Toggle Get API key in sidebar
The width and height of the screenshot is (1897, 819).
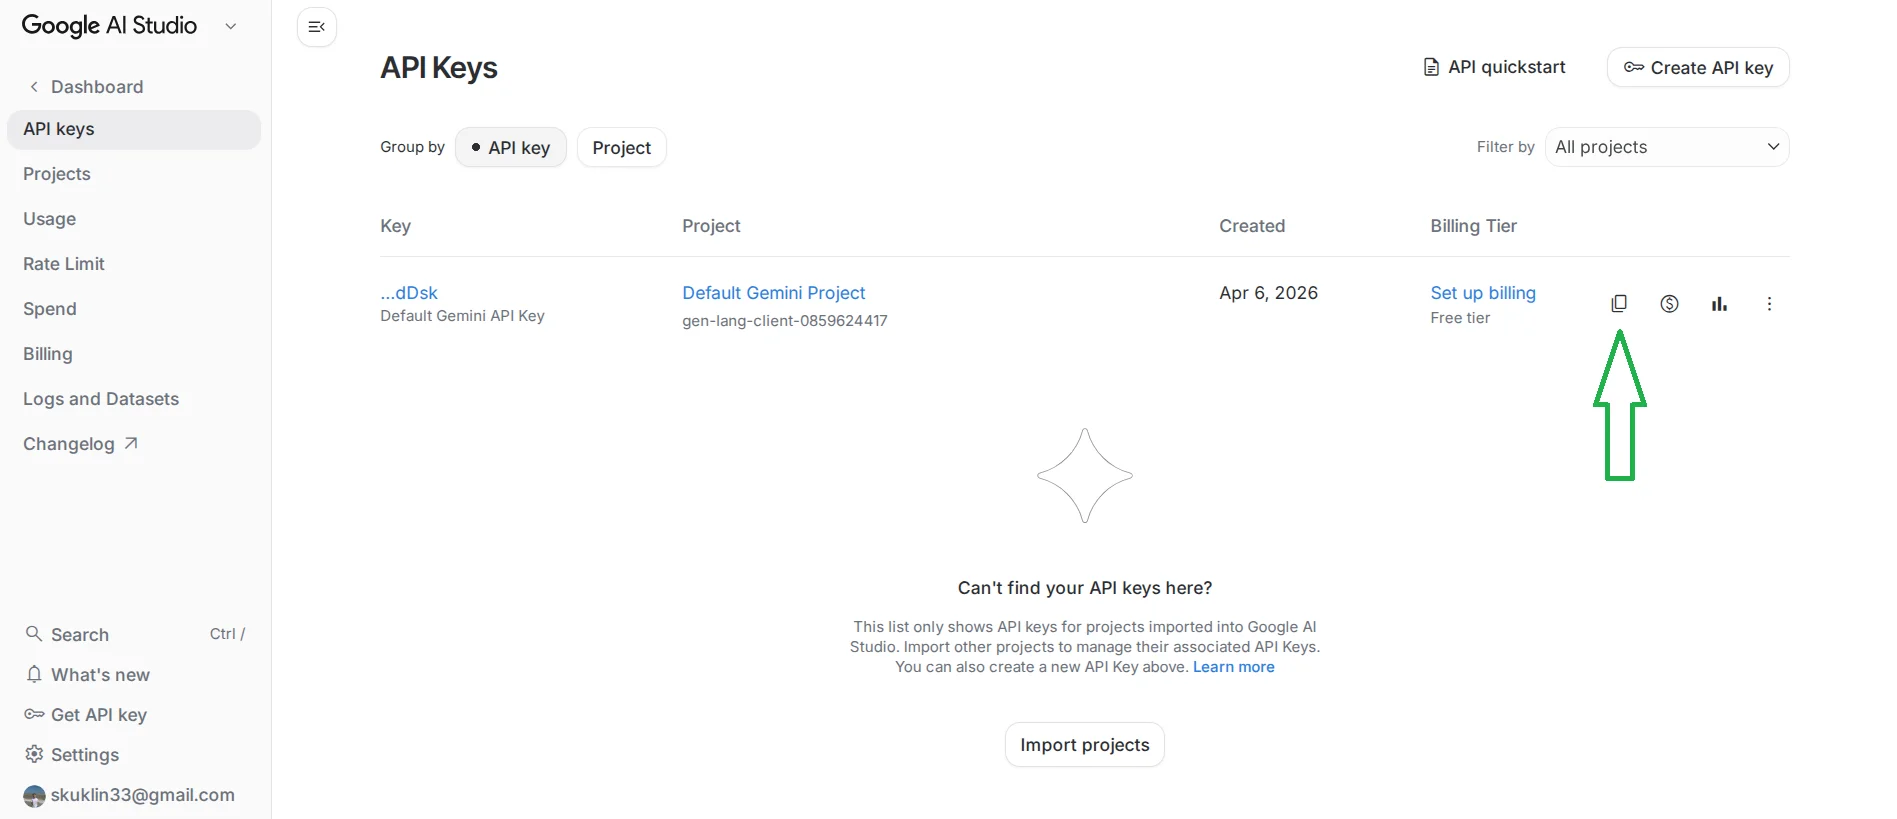click(x=98, y=714)
